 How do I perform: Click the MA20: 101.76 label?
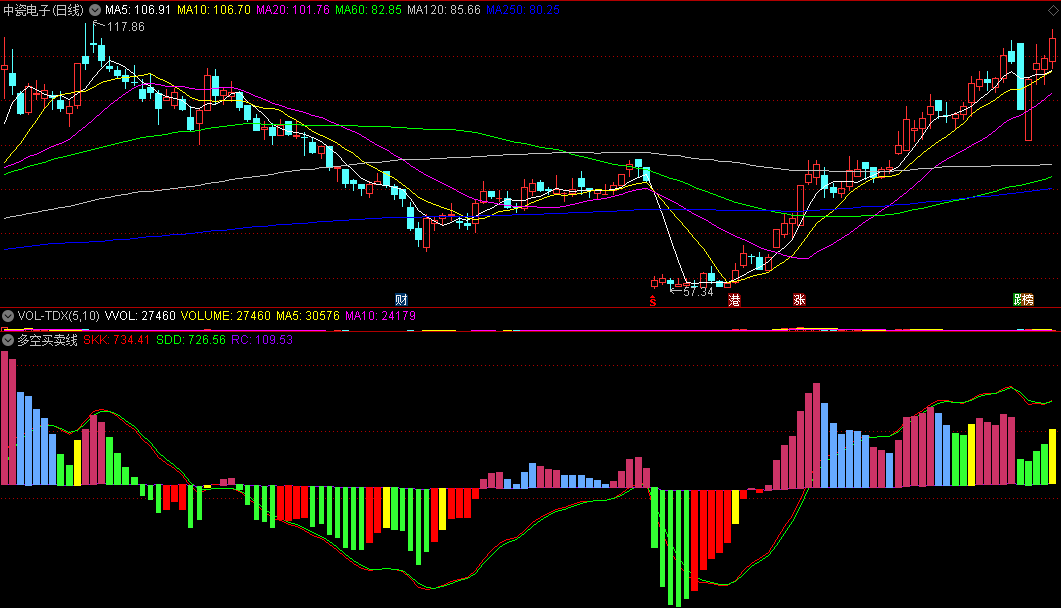293,10
